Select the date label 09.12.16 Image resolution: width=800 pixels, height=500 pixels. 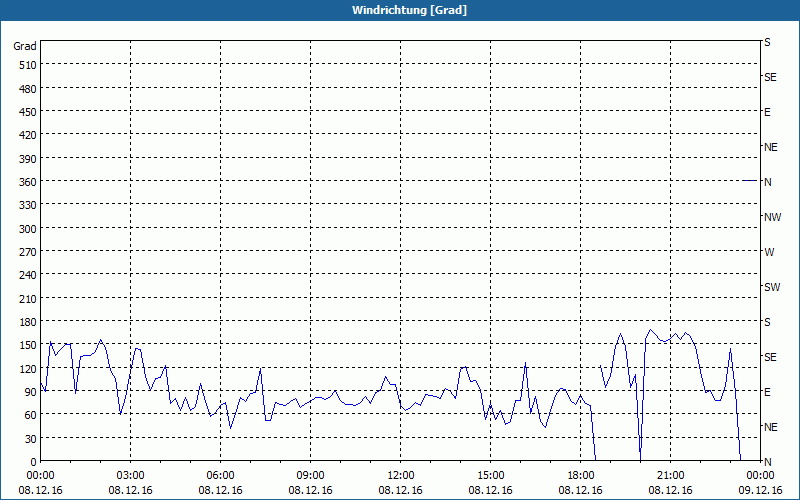coord(760,490)
